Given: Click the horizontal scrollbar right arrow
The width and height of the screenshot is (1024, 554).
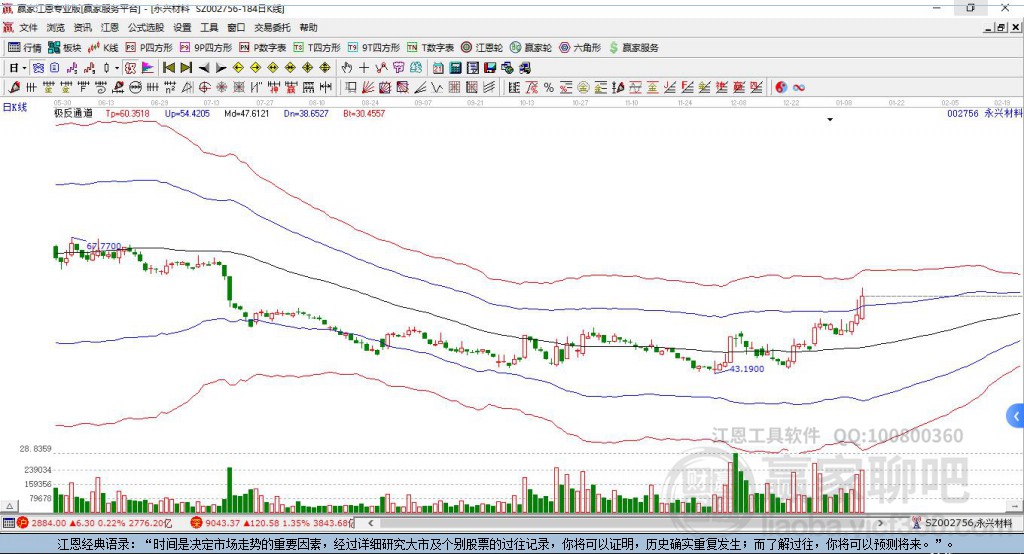Looking at the screenshot, I should [x=880, y=523].
